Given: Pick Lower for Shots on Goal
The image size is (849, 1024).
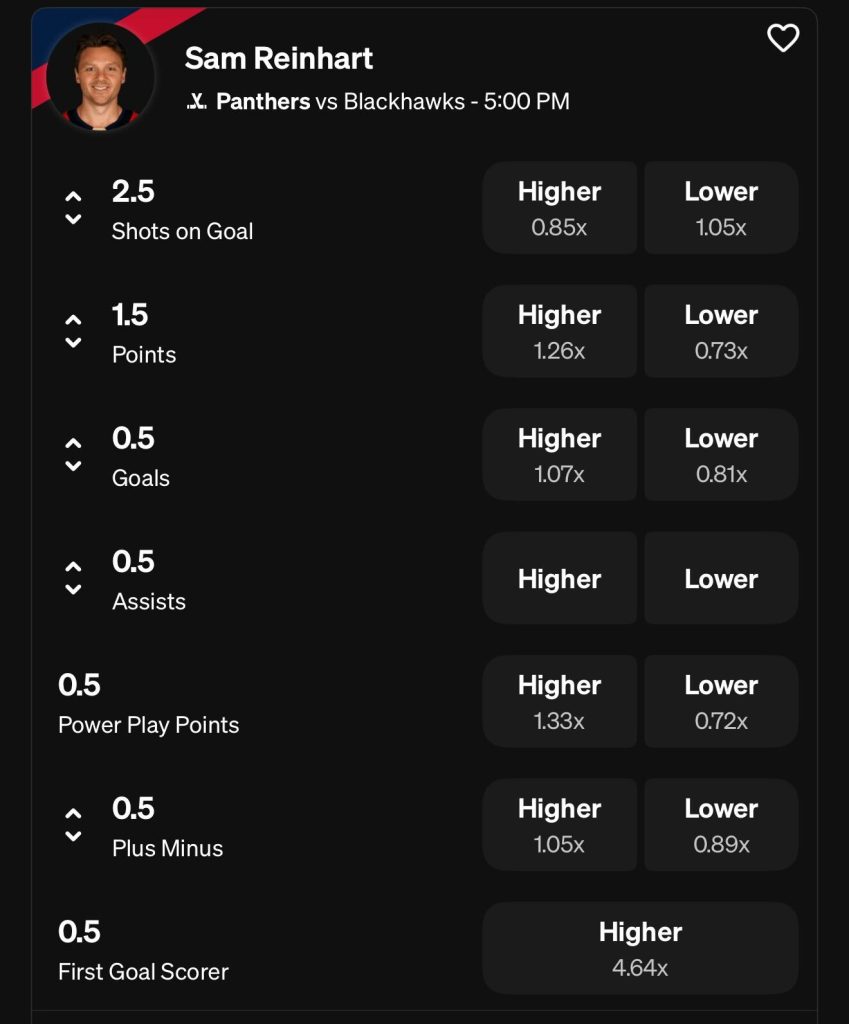Looking at the screenshot, I should tap(721, 208).
